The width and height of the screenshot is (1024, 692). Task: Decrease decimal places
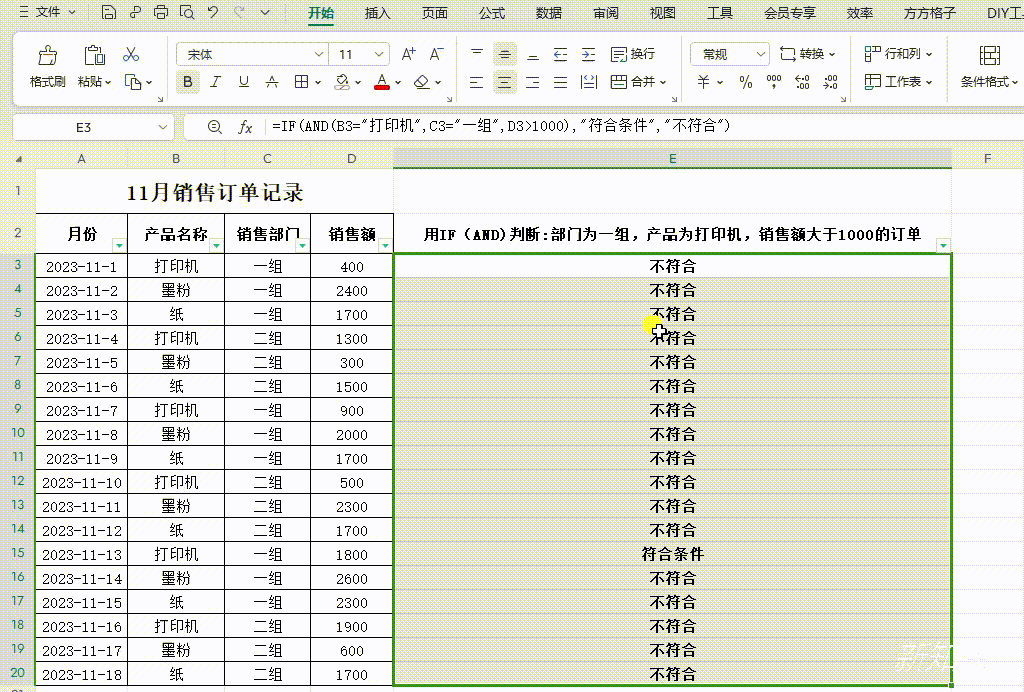830,82
